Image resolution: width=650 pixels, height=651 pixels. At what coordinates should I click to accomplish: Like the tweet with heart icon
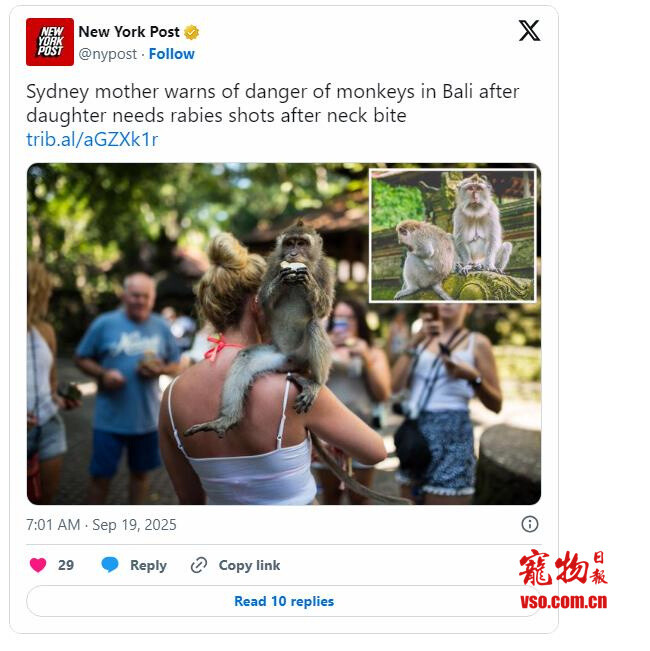click(x=38, y=565)
